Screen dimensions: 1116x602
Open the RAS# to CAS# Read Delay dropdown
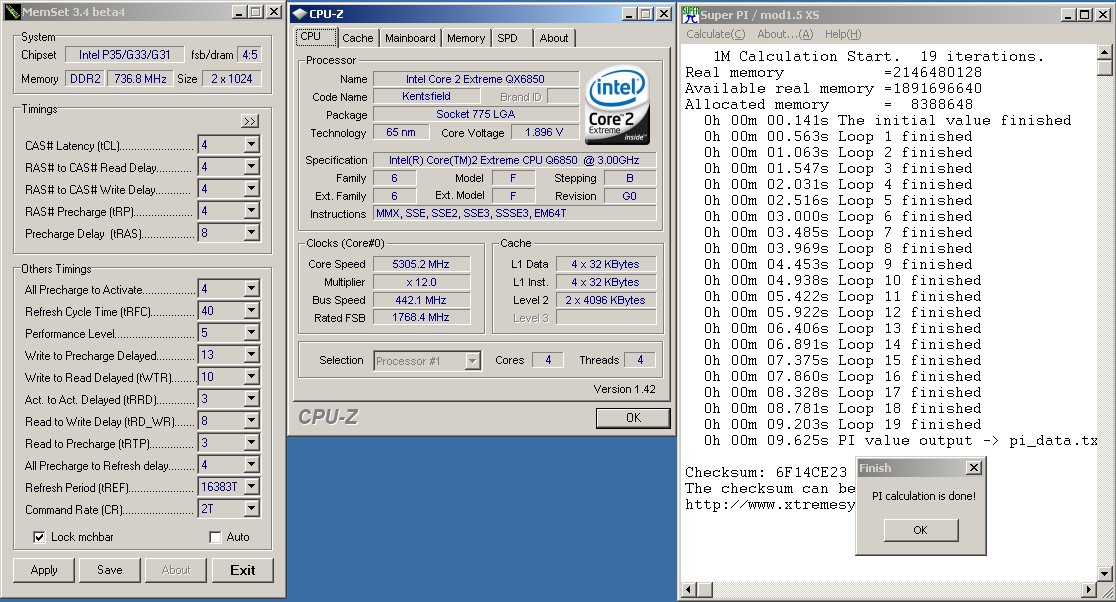[x=251, y=167]
